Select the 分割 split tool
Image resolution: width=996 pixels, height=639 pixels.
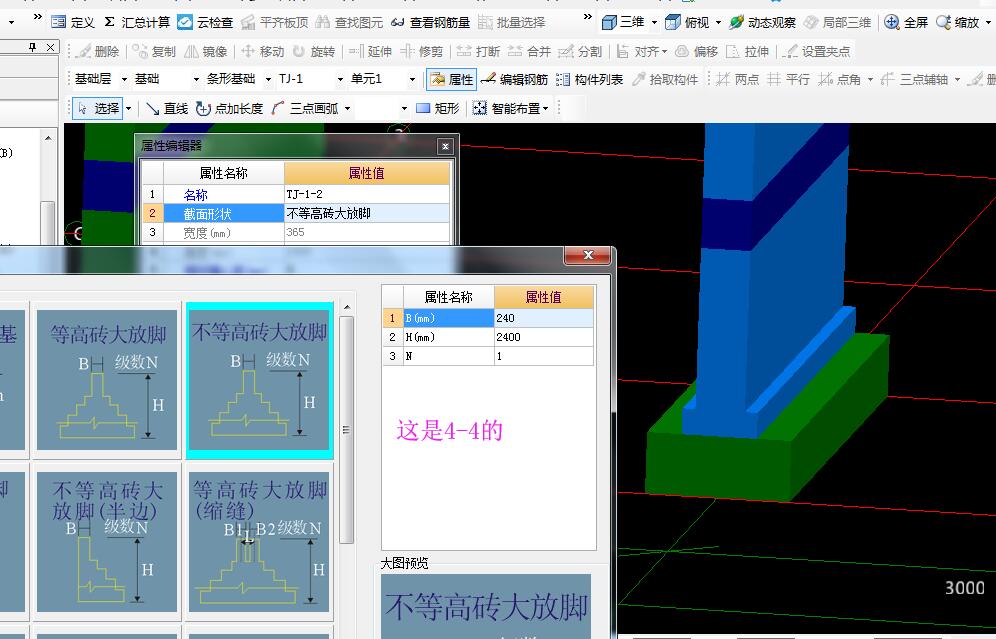pyautogui.click(x=581, y=51)
